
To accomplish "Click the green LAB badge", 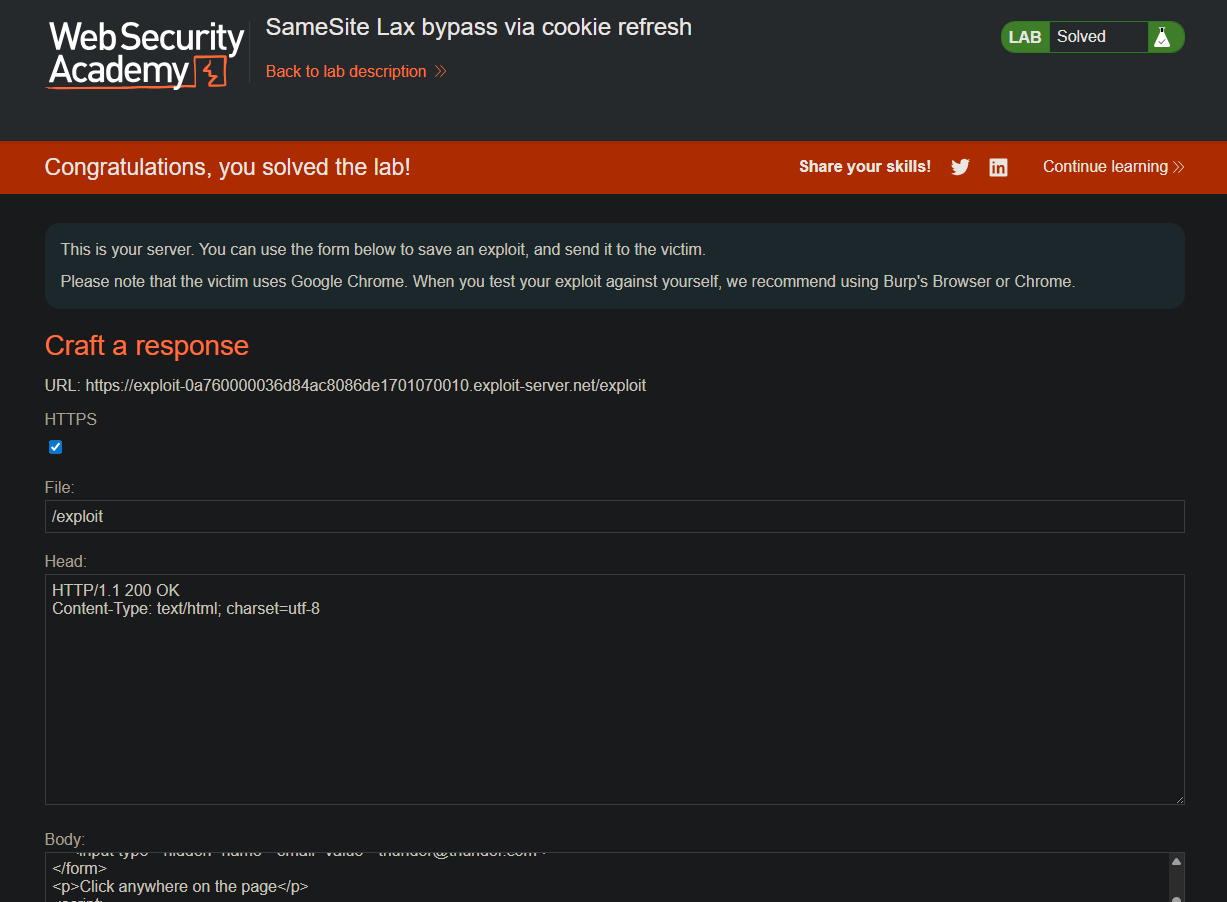I will point(1025,37).
